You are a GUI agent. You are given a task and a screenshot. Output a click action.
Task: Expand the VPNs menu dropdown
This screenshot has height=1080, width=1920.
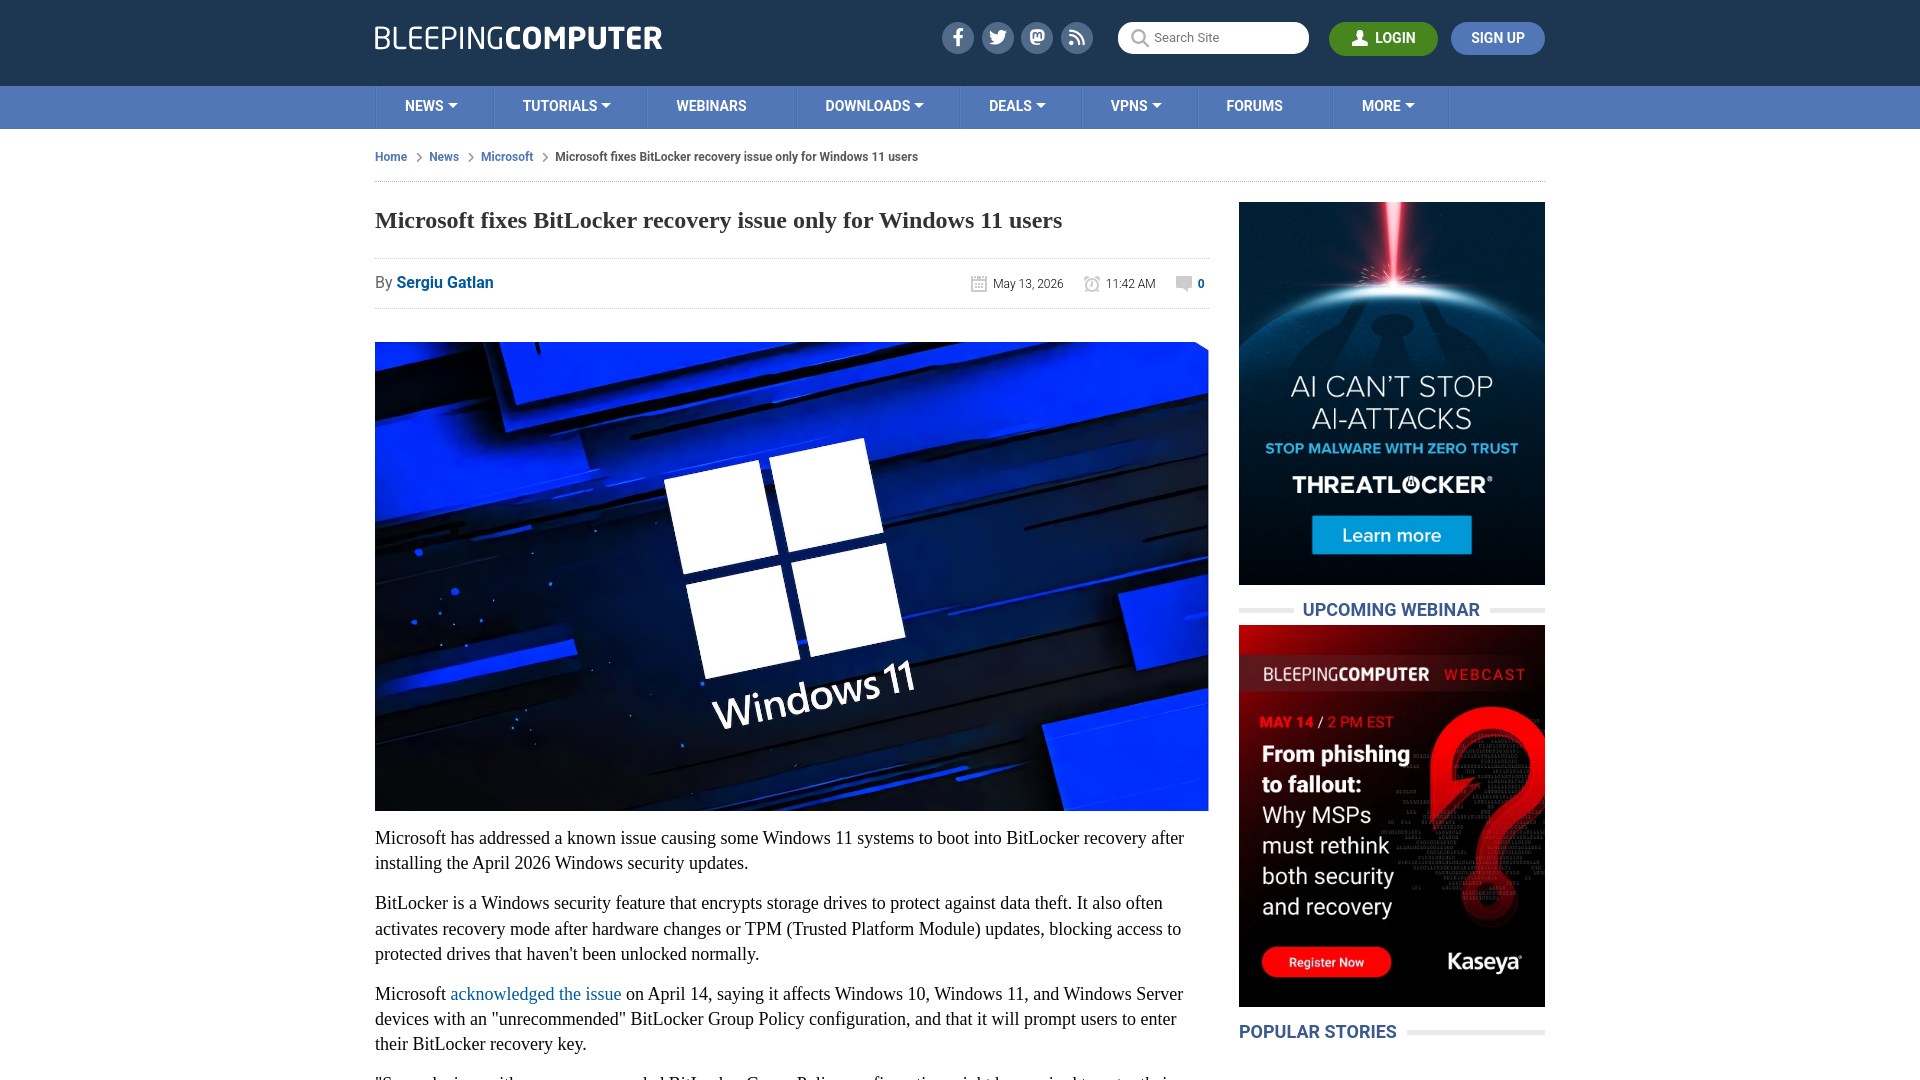pyautogui.click(x=1136, y=106)
